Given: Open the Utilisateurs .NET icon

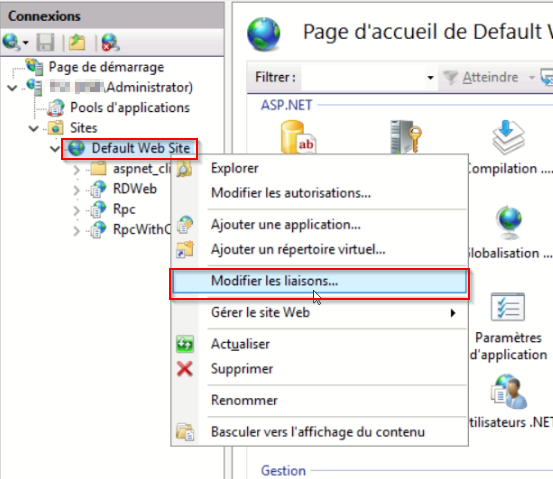Looking at the screenshot, I should 509,392.
